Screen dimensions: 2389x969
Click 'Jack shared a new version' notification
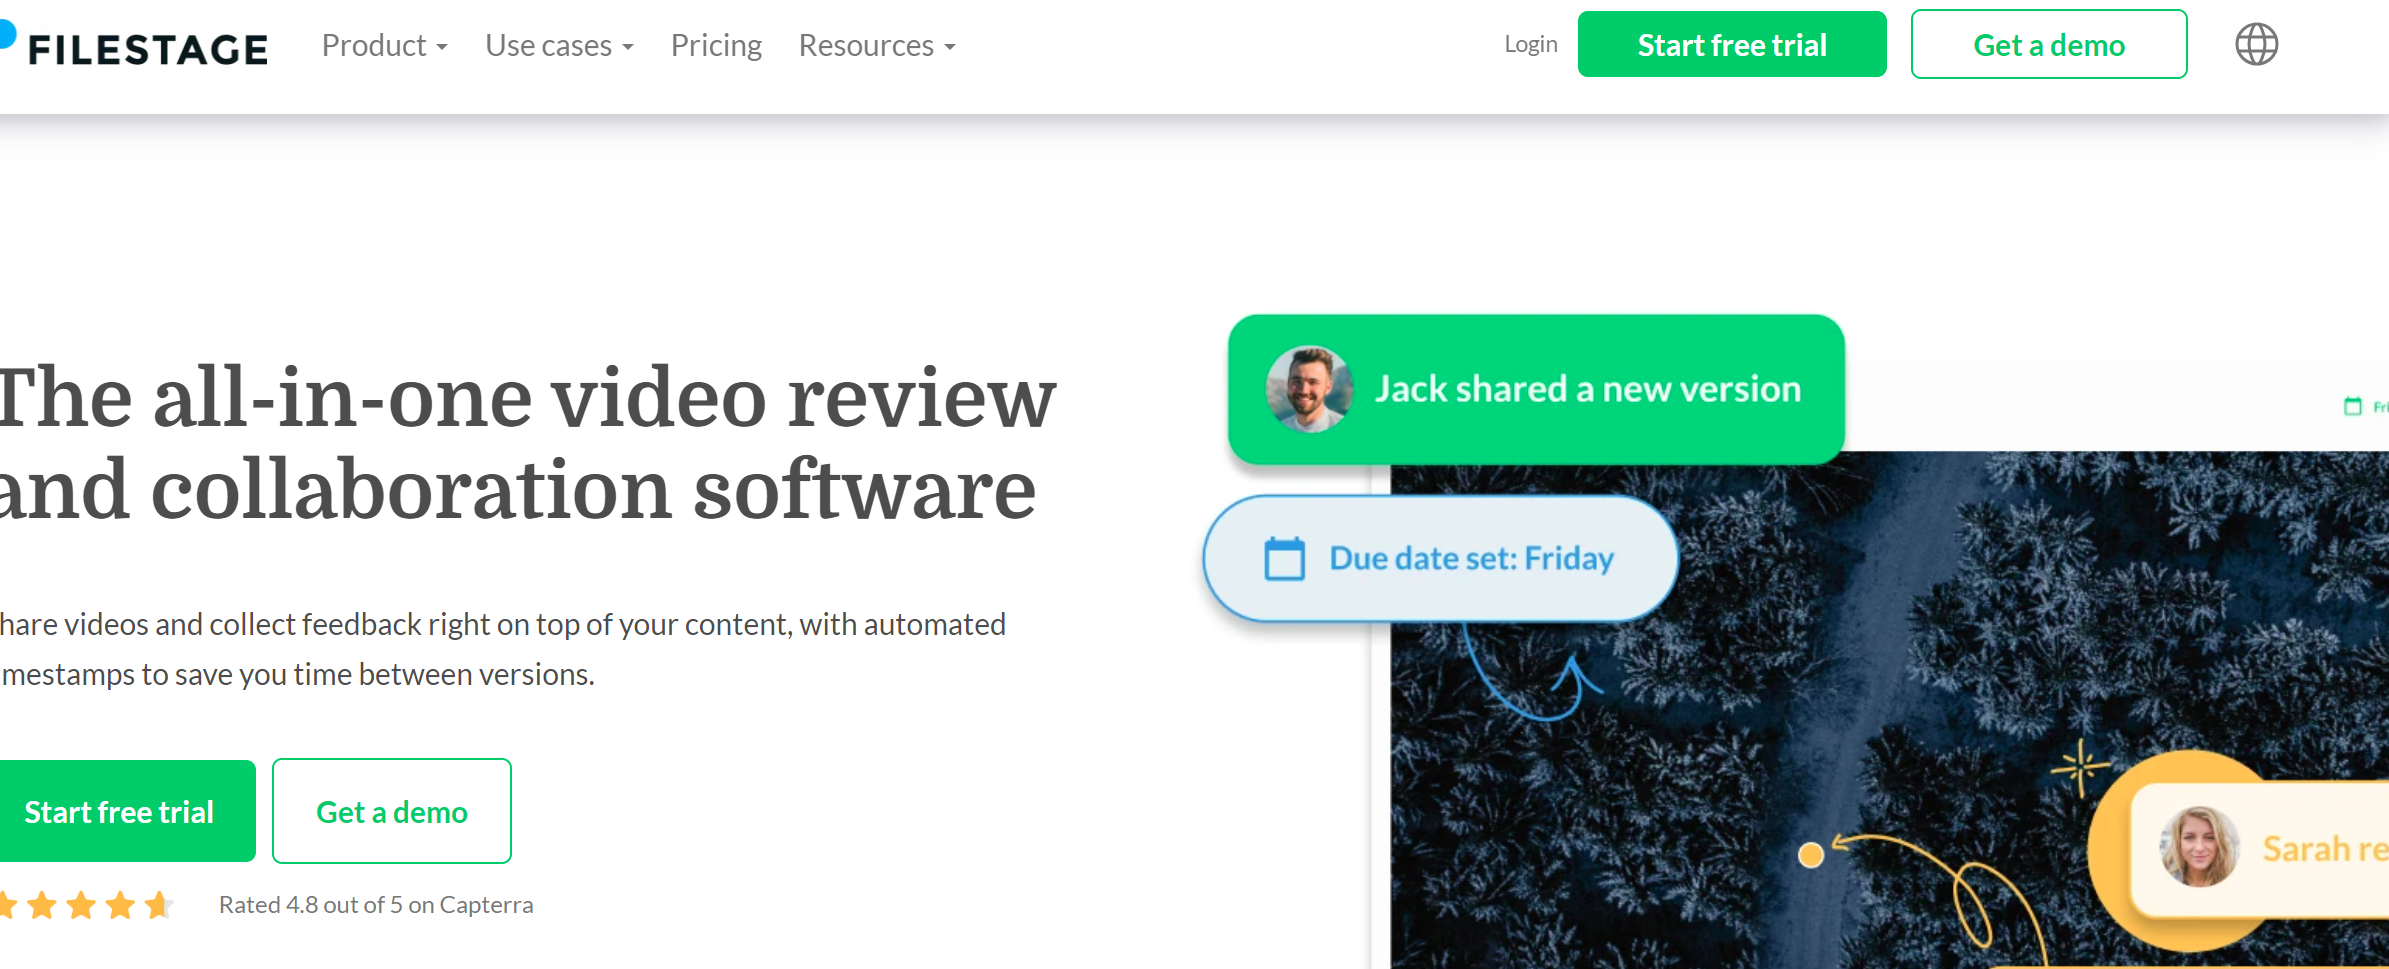click(1536, 389)
